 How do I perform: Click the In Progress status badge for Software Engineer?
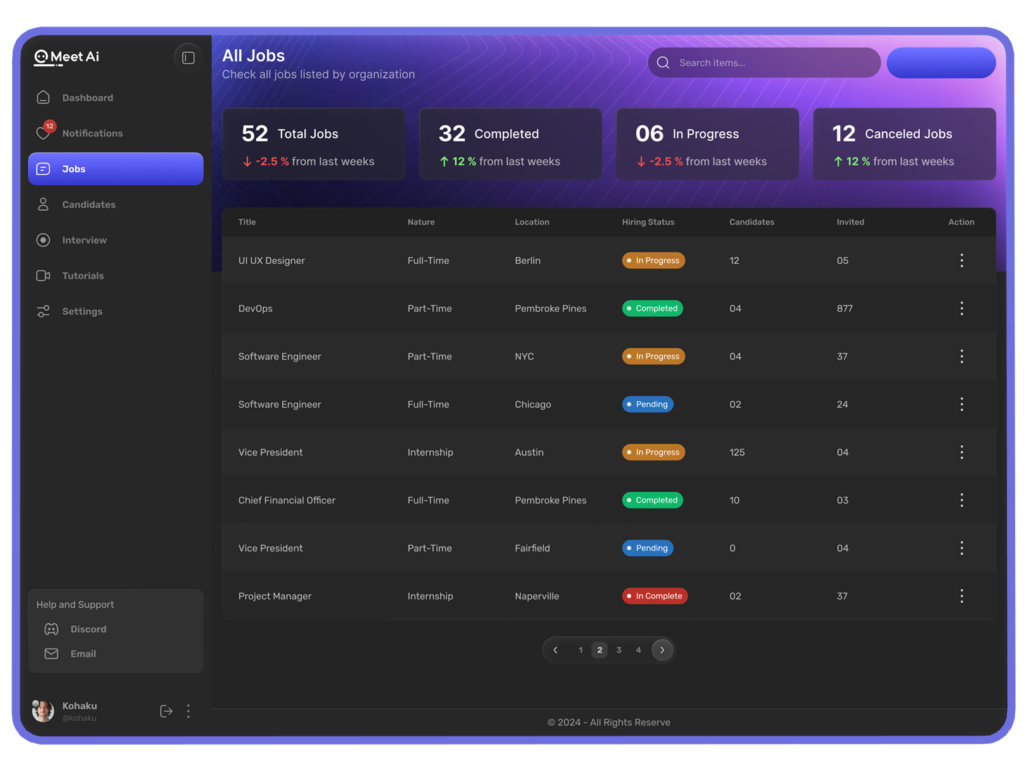(652, 356)
